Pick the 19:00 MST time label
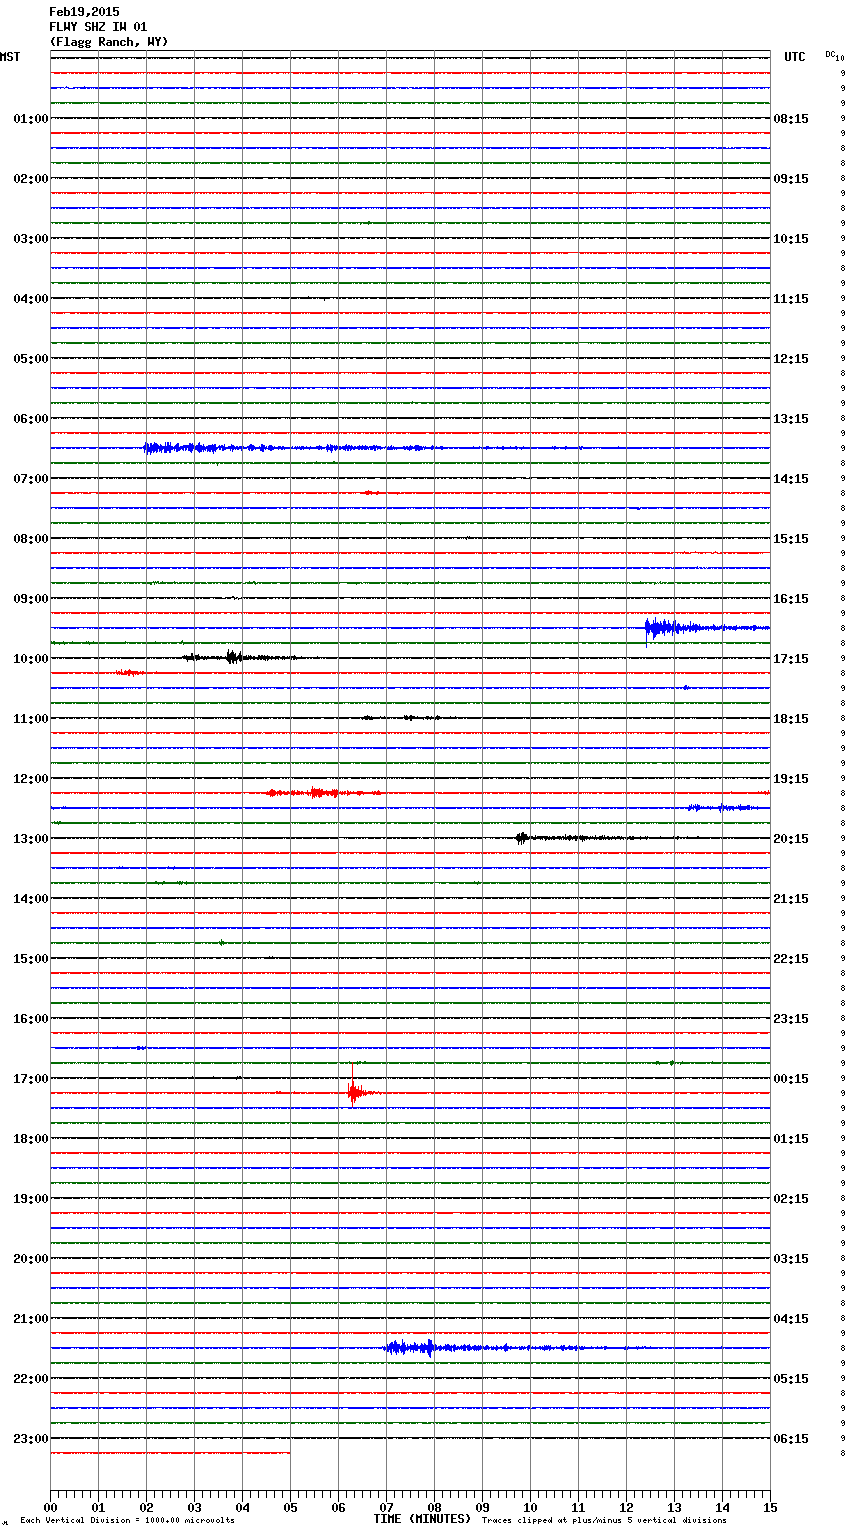Image resolution: width=850 pixels, height=1534 pixels. tap(31, 1199)
